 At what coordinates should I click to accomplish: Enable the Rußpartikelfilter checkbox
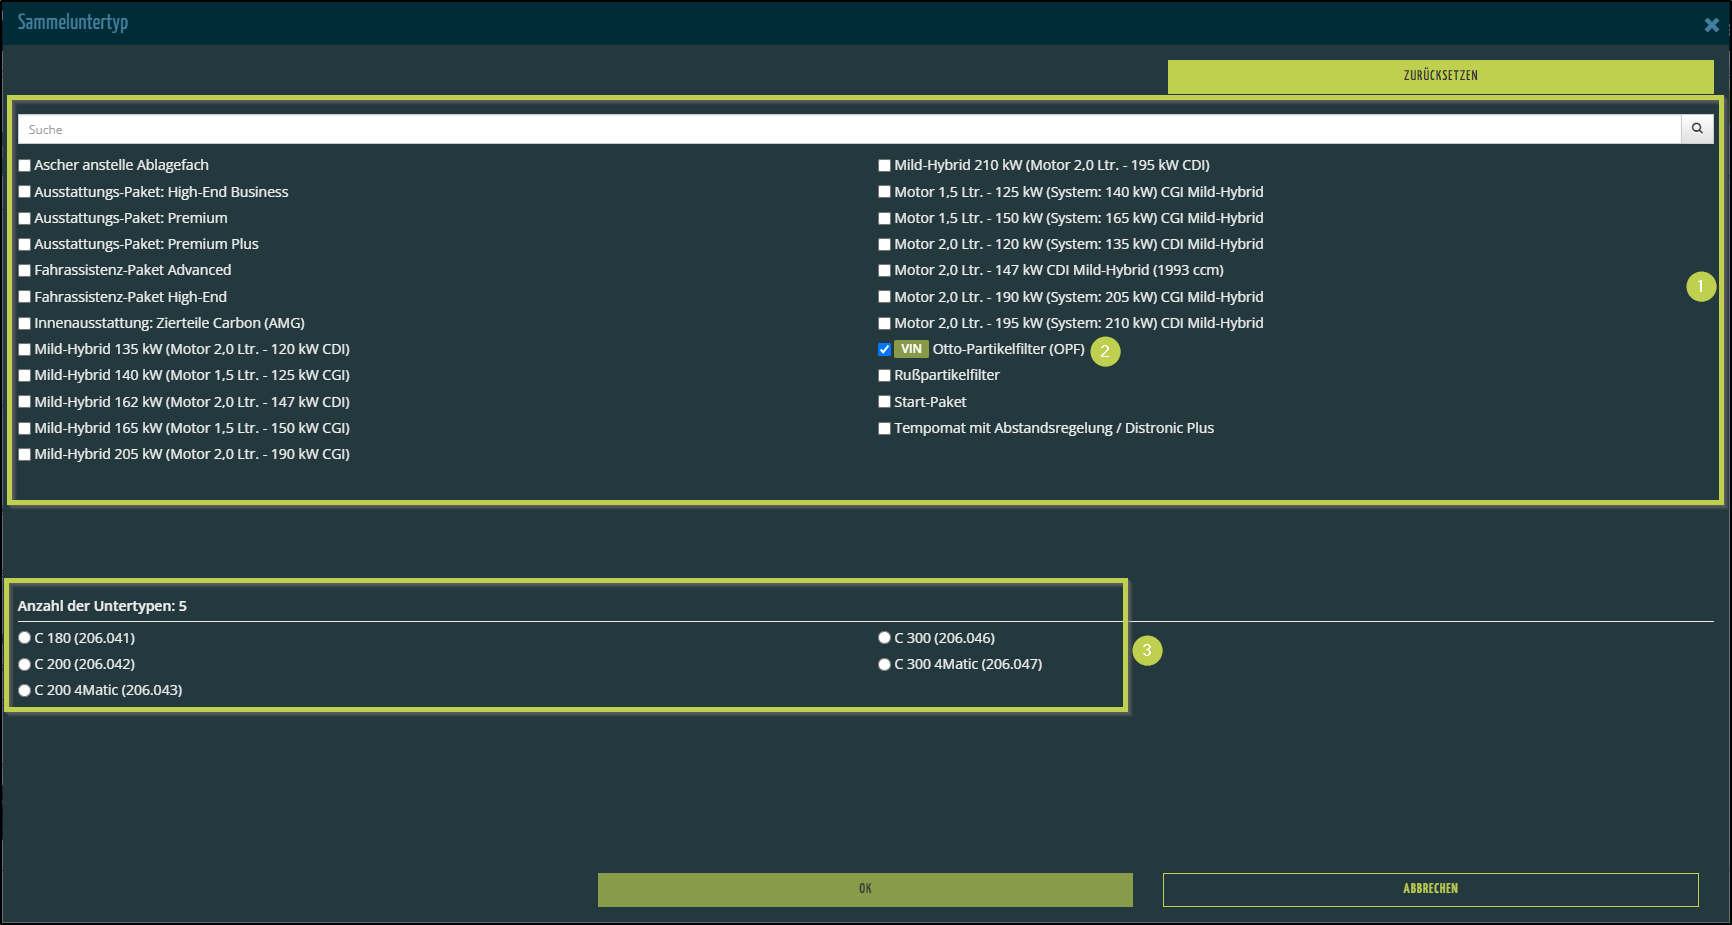pos(884,376)
